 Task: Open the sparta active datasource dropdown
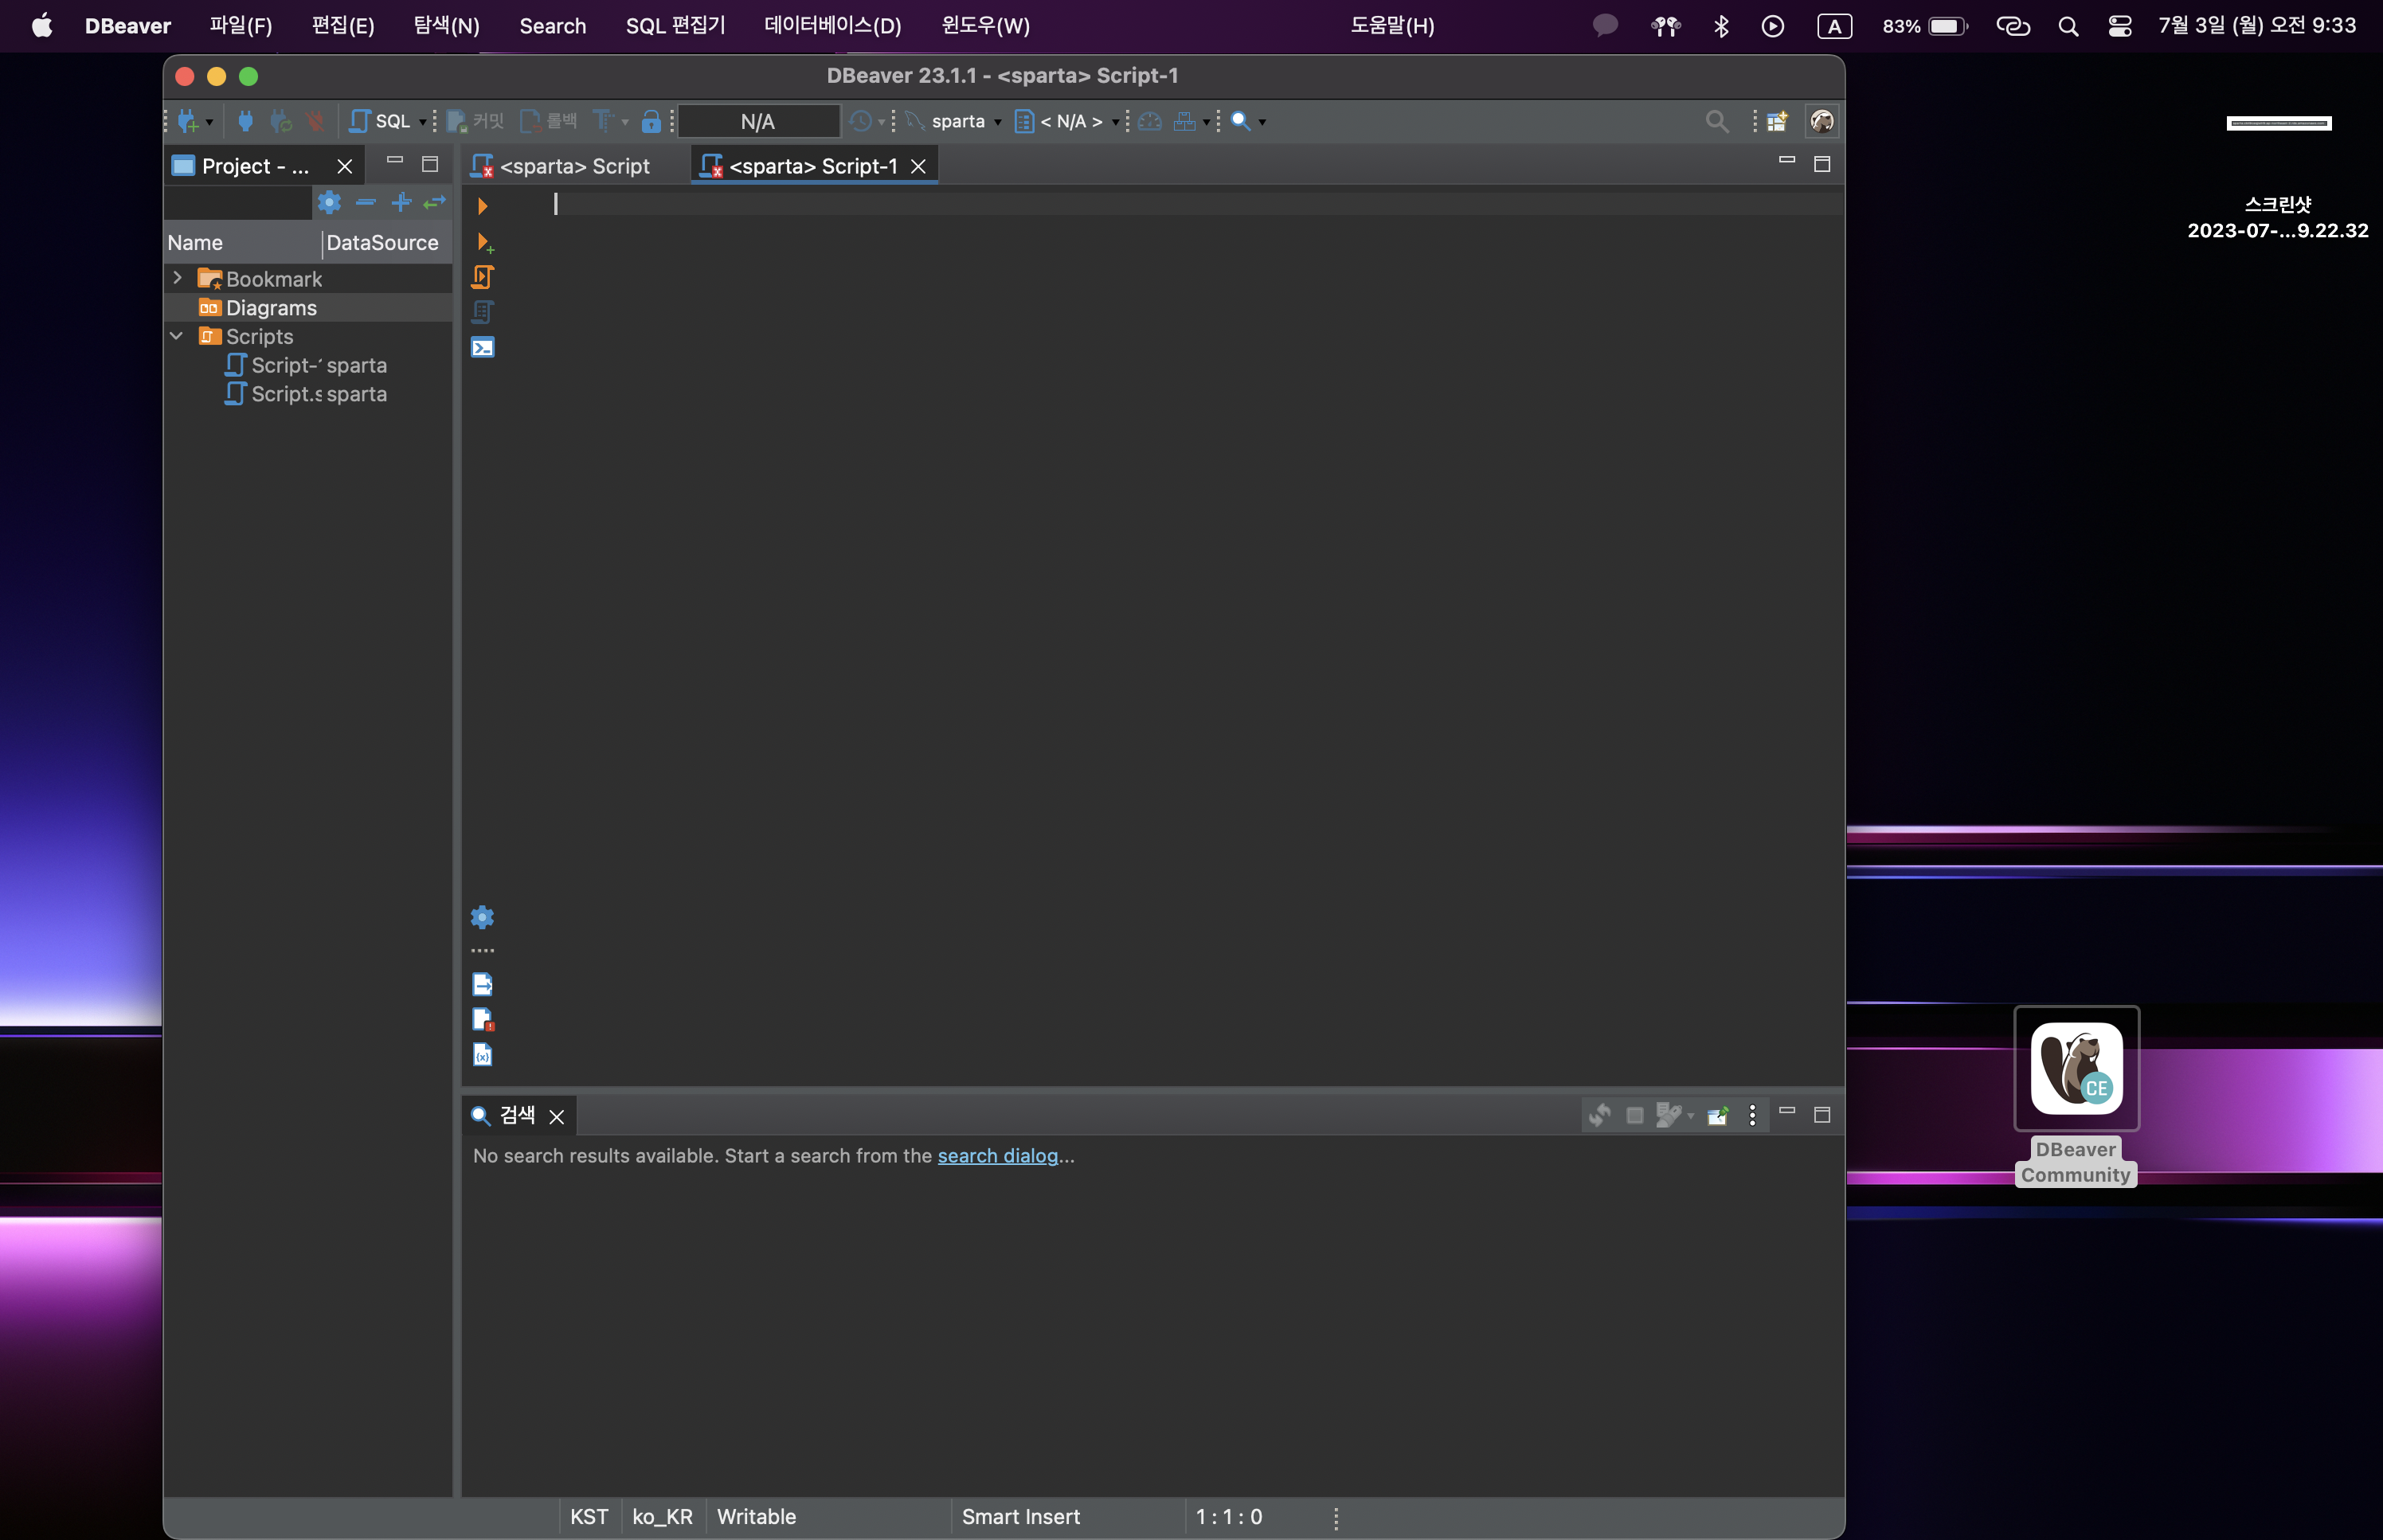coord(954,121)
